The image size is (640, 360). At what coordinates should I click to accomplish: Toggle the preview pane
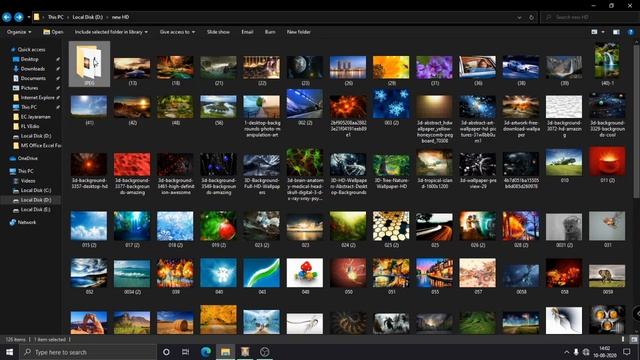coord(616,32)
